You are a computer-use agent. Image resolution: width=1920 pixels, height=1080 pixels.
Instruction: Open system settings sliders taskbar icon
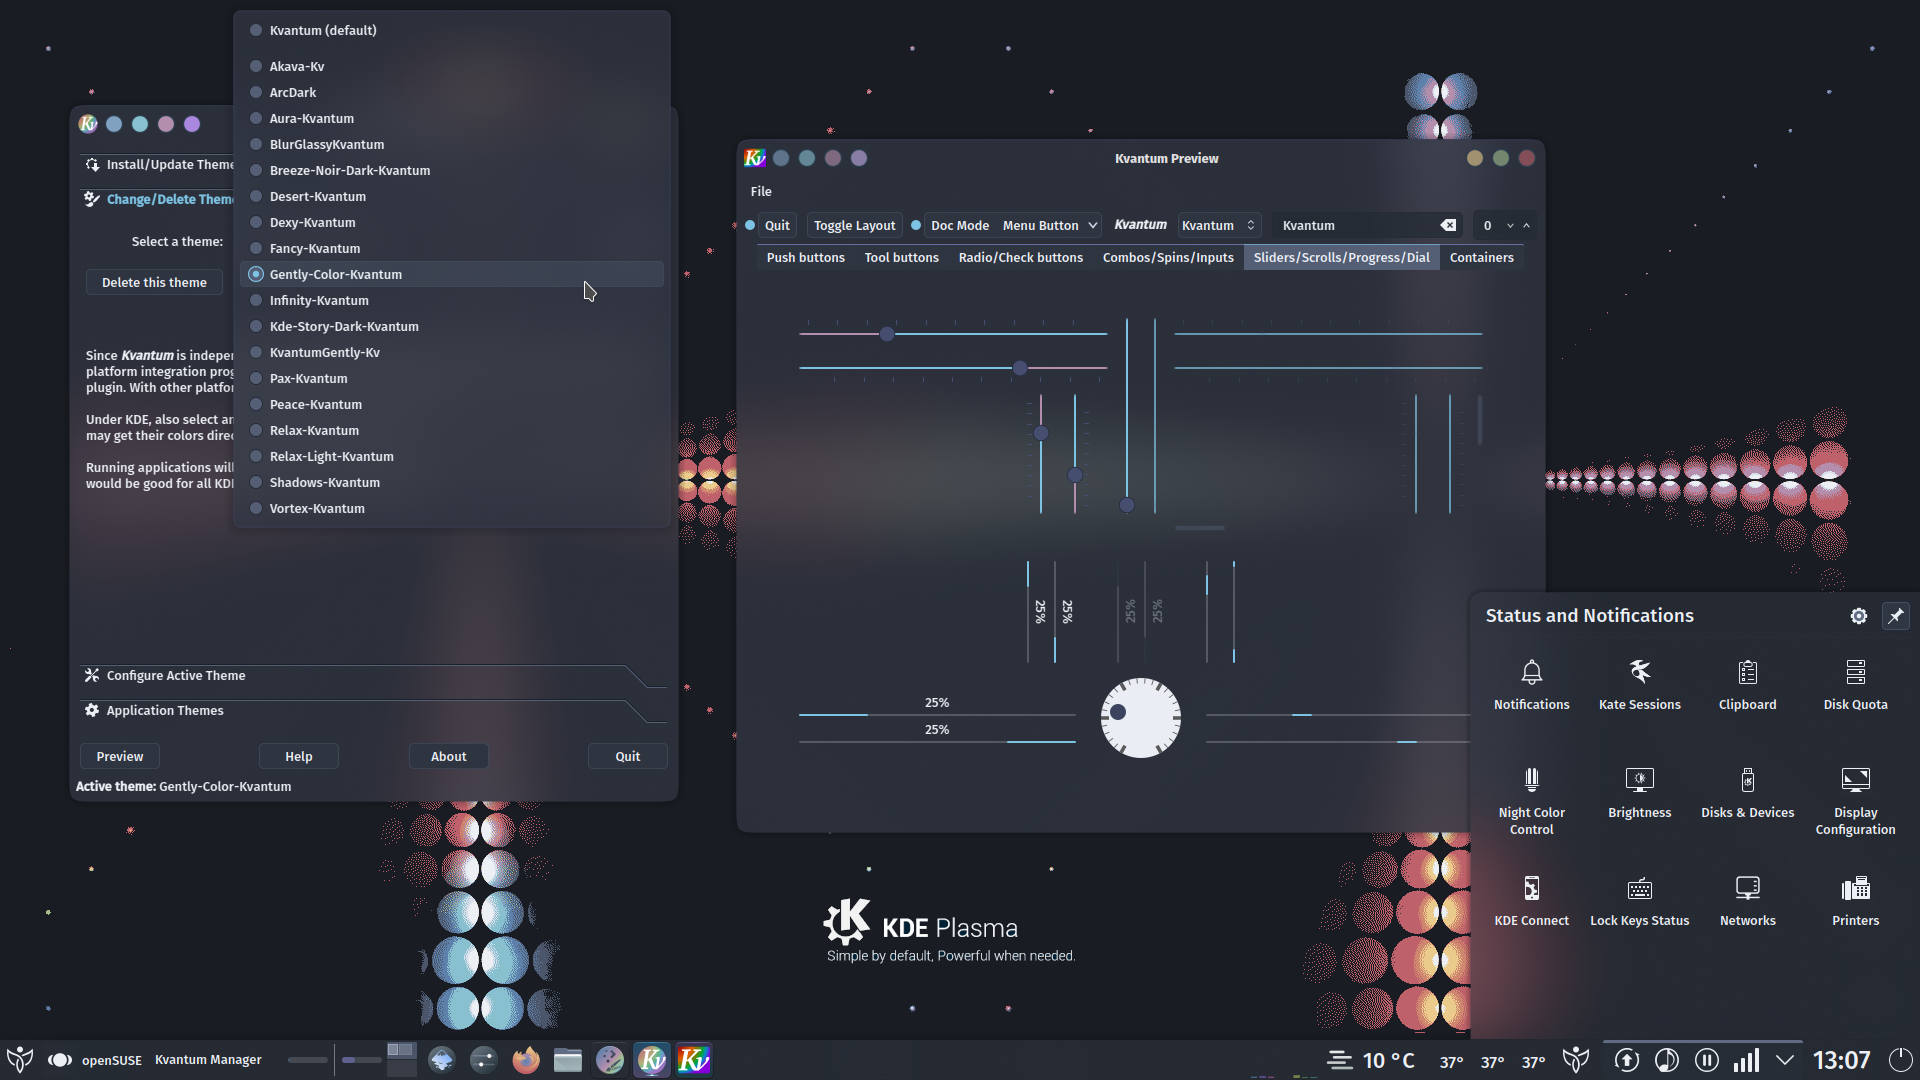(x=483, y=1060)
